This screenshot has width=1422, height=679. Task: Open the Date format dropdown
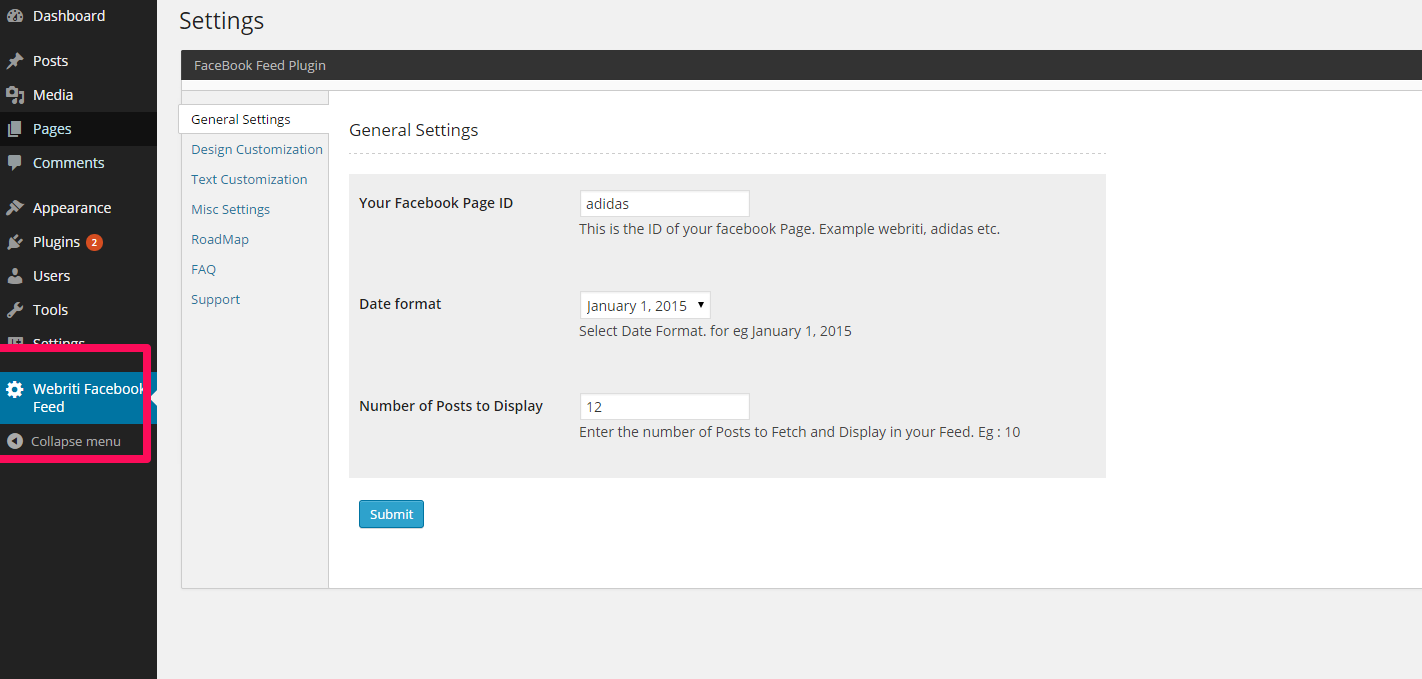[x=645, y=306]
